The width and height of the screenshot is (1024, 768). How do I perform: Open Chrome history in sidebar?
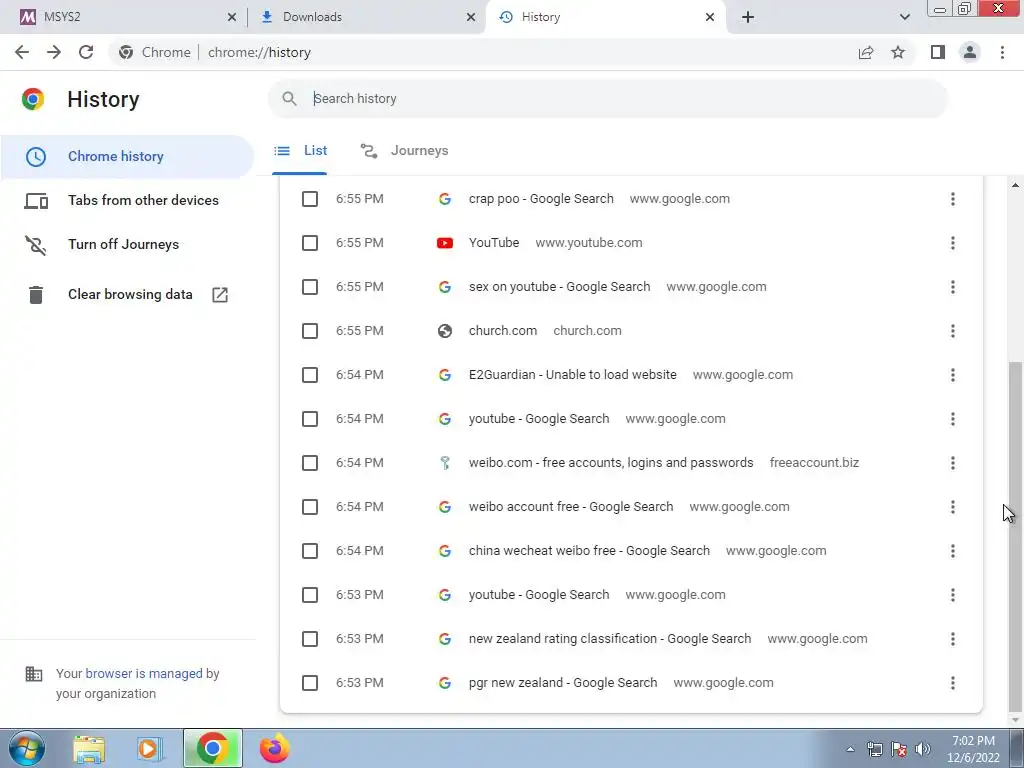(x=127, y=156)
